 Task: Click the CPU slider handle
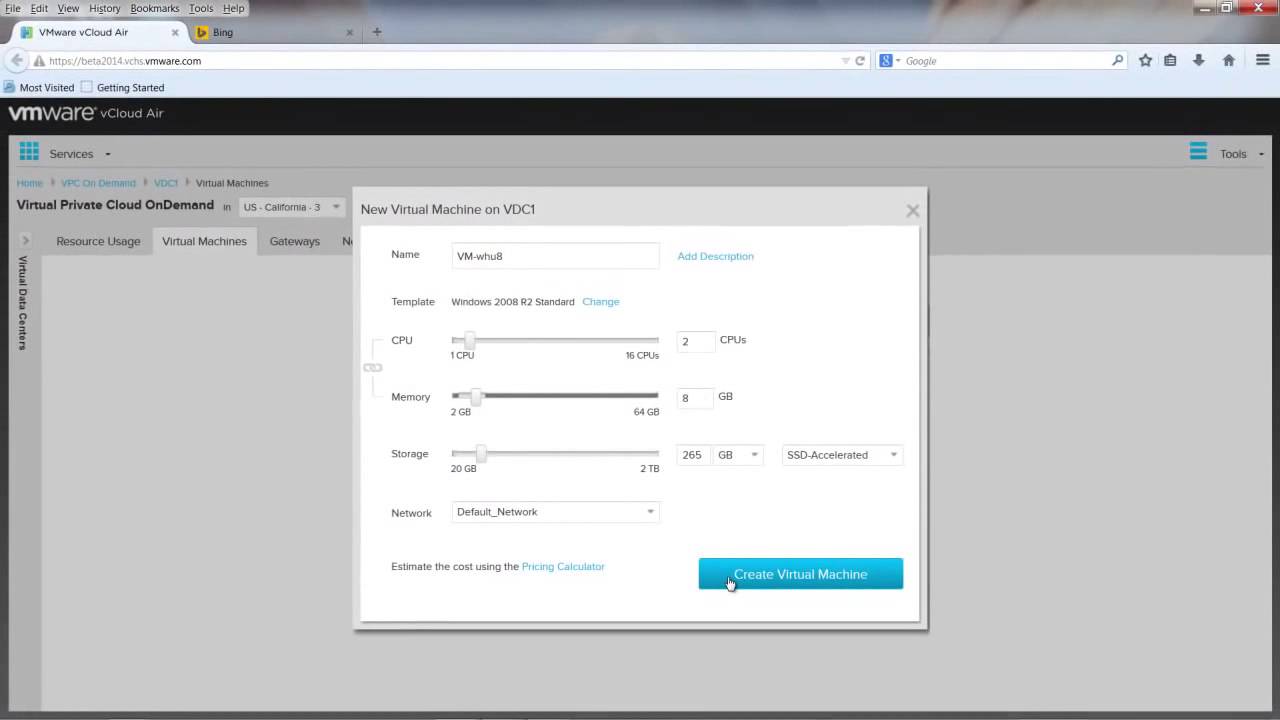469,340
